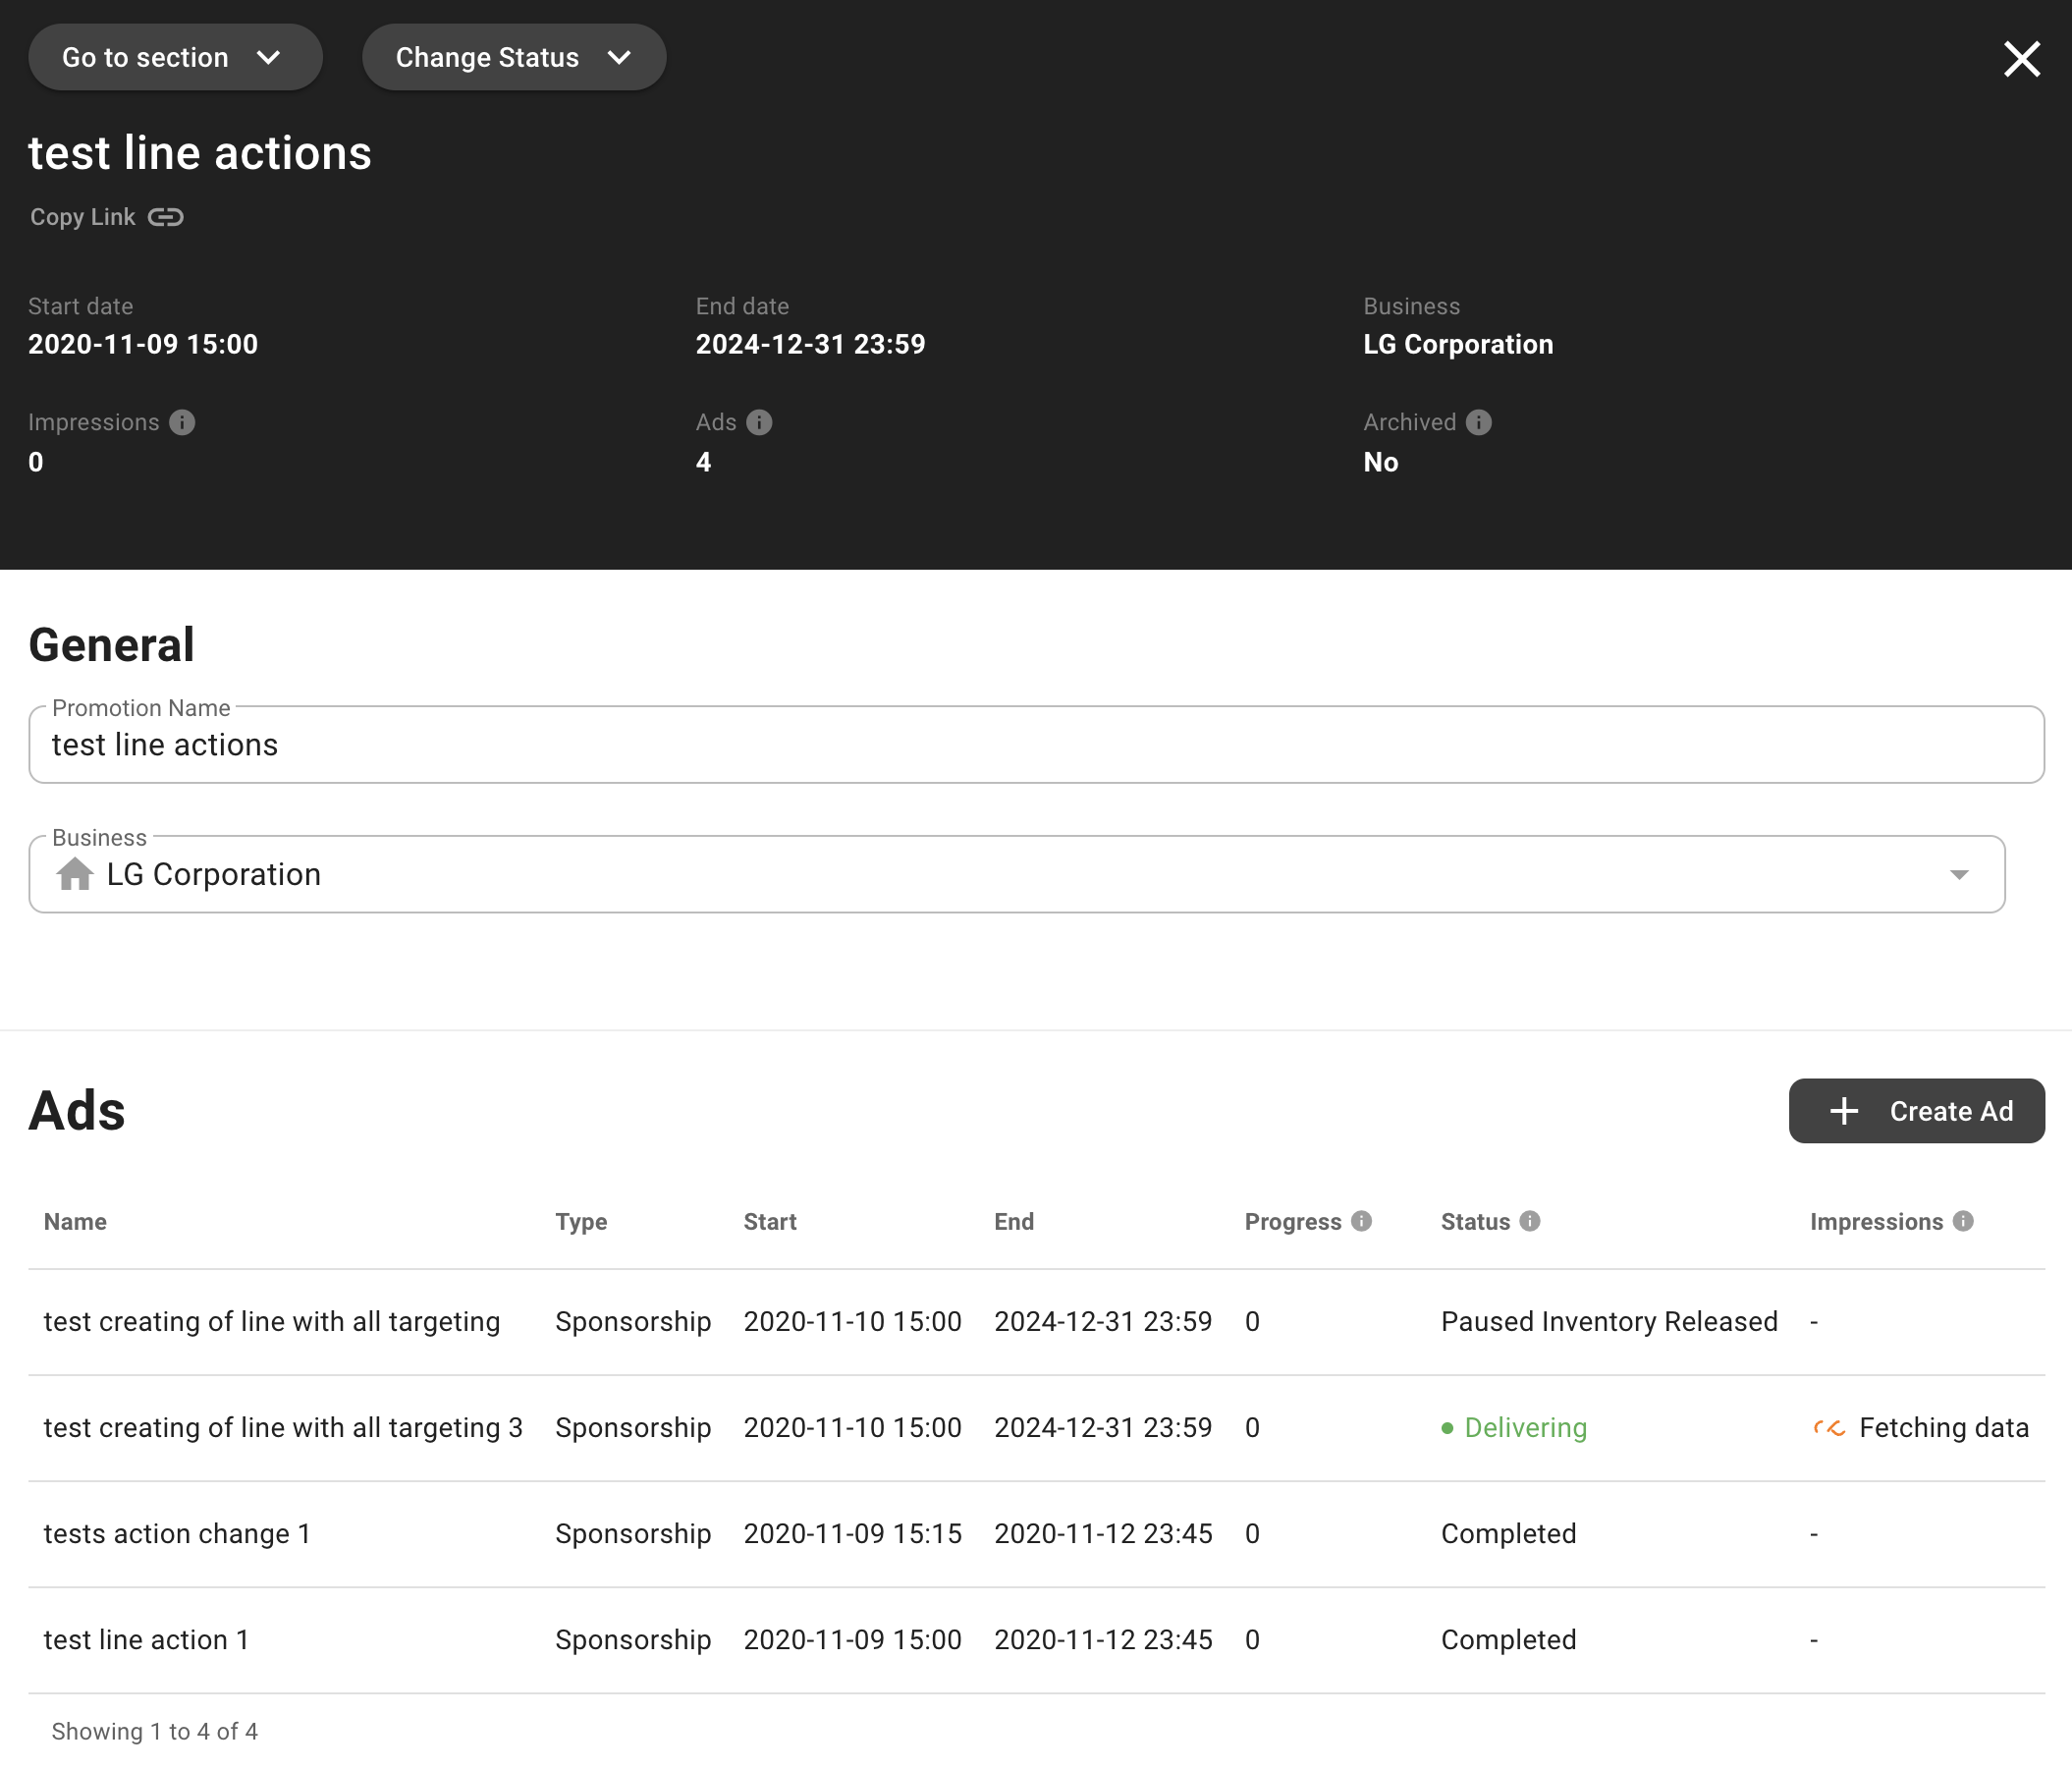Click the Impressions column info icon in table
Viewport: 2072px width, 1770px height.
(1962, 1221)
